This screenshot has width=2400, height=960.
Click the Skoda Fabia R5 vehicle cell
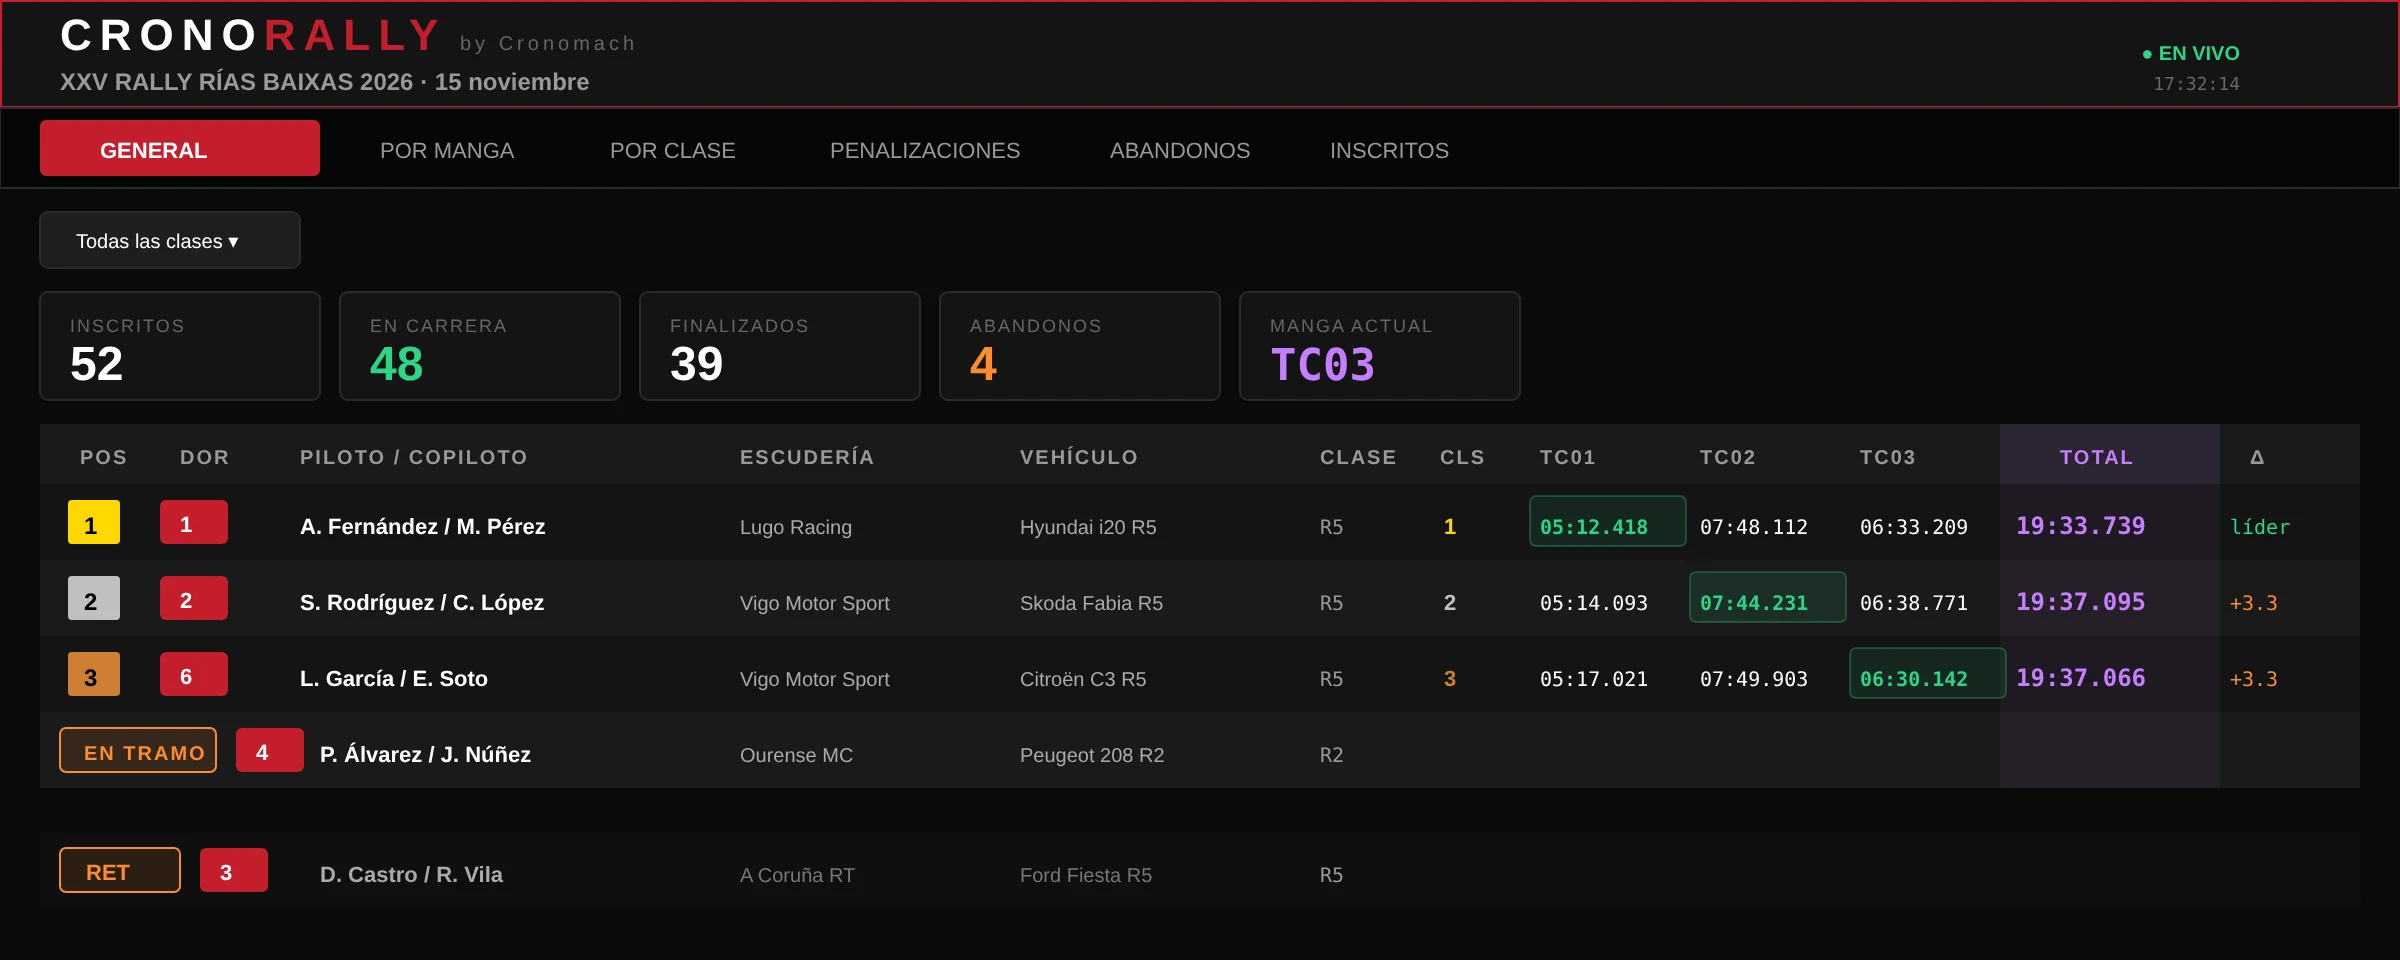[1091, 603]
